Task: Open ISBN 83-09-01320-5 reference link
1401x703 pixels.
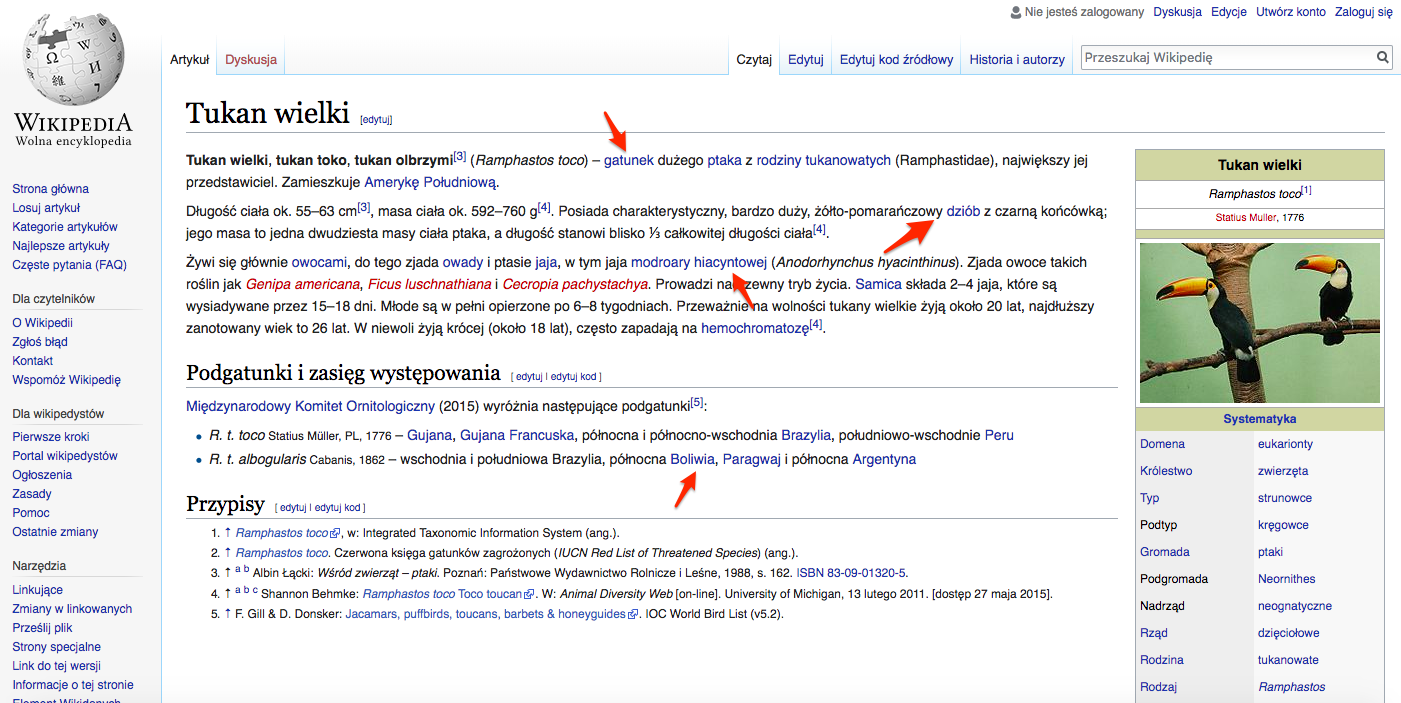Action: tap(851, 573)
